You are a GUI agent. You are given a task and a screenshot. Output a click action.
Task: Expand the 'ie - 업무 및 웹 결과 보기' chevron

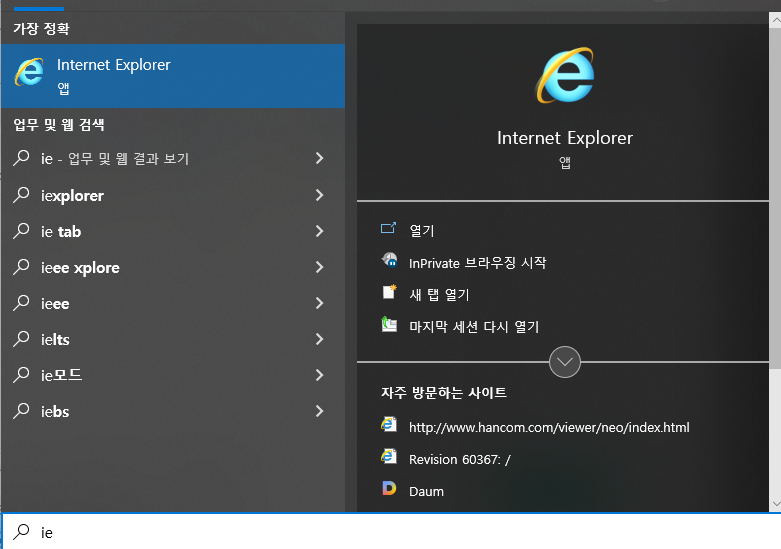320,158
